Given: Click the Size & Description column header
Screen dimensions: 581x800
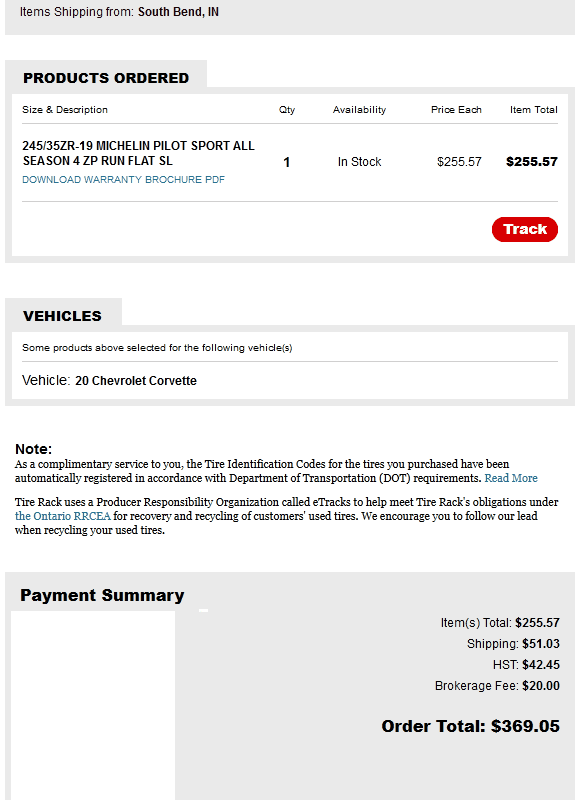Looking at the screenshot, I should [65, 110].
